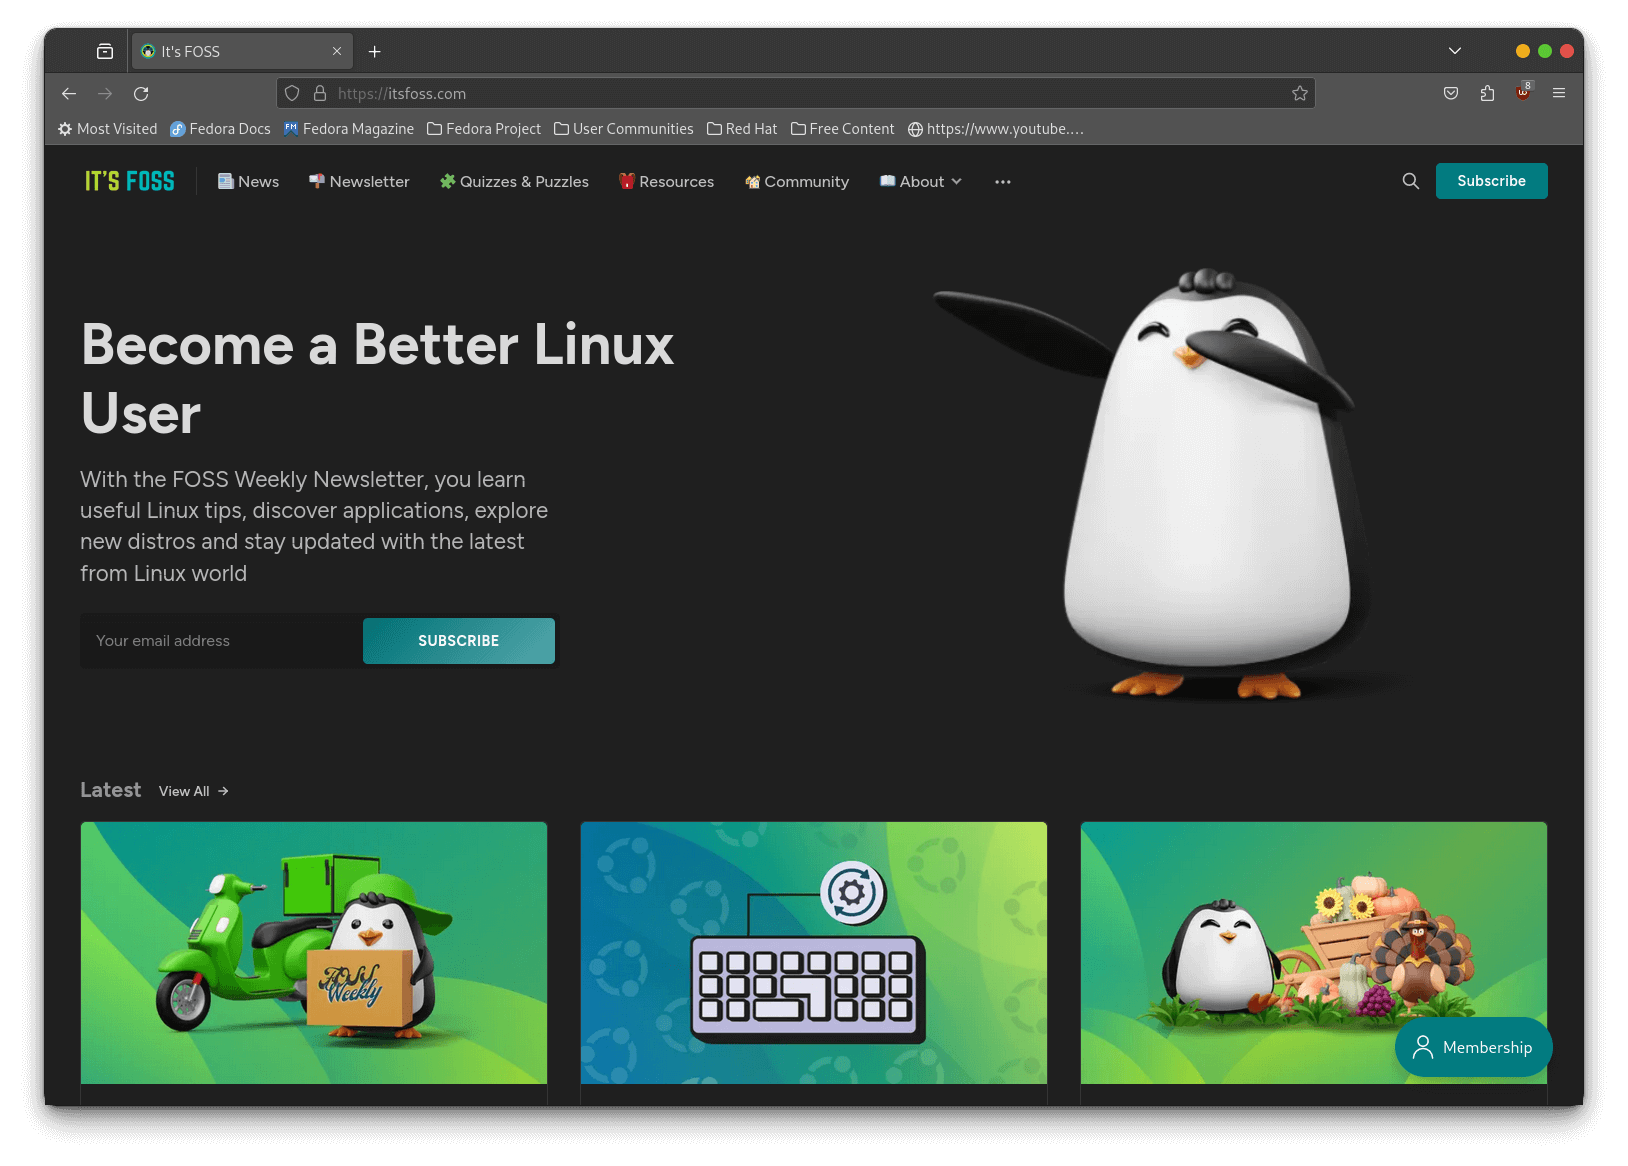Select News in the site navigation

click(248, 181)
